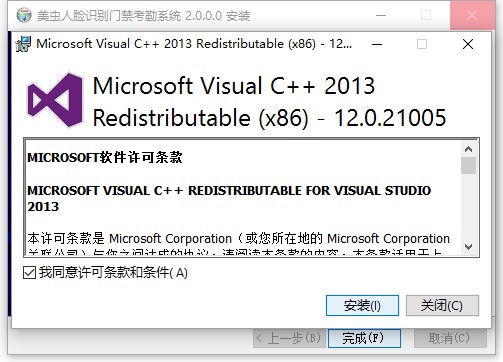The image size is (503, 362).
Task: Click the 上一步(B) back button
Action: 289,338
